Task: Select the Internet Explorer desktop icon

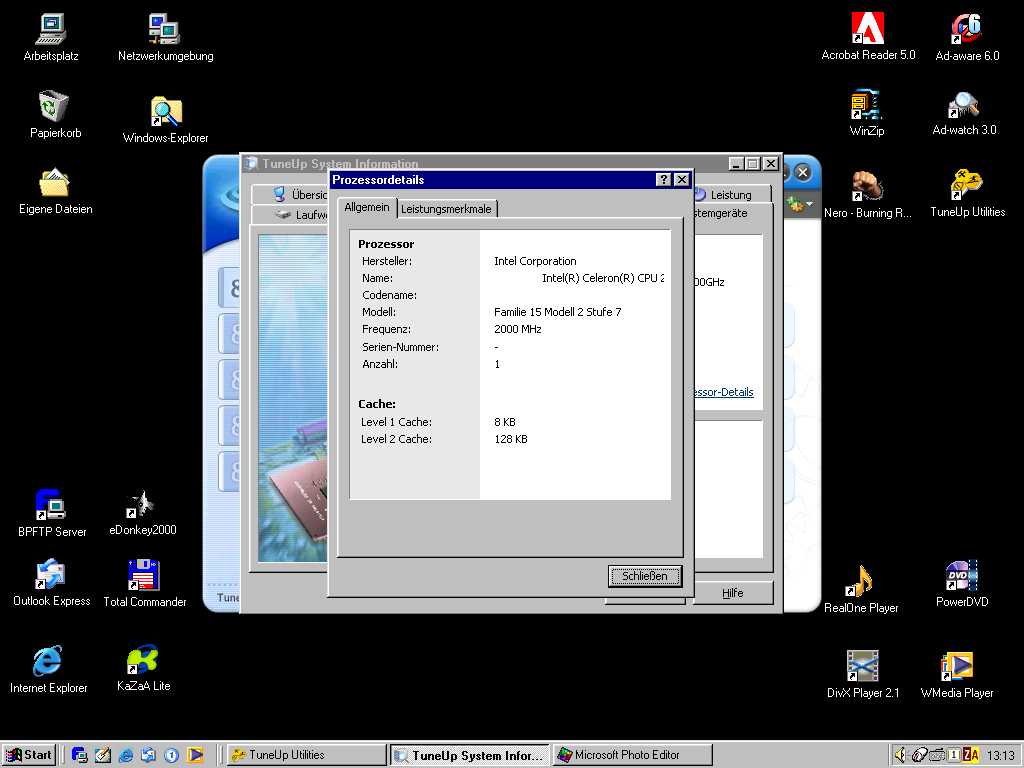Action: pyautogui.click(x=48, y=669)
